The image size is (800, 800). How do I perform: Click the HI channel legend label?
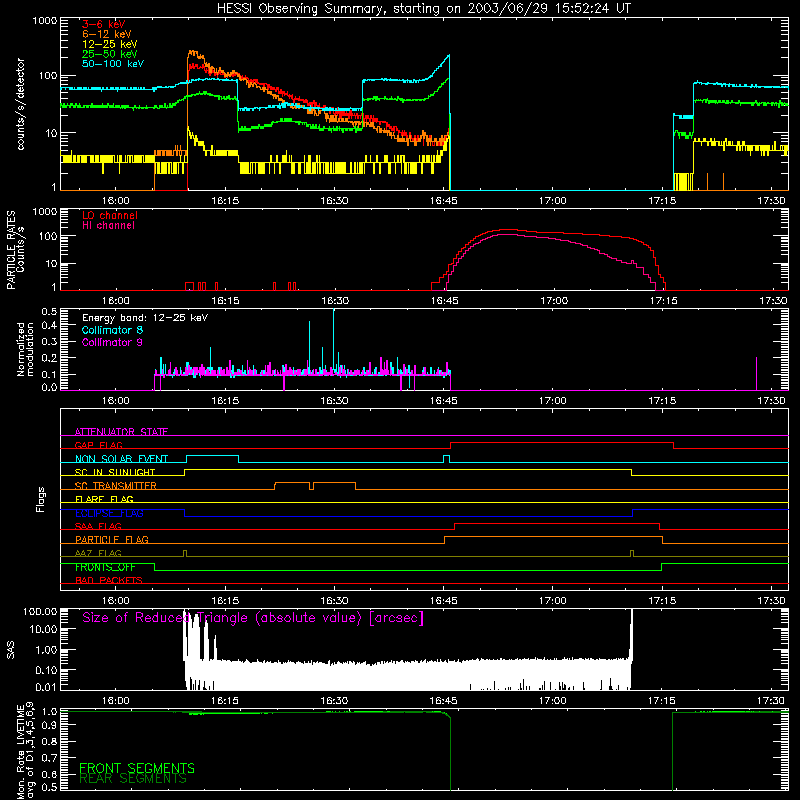coord(109,226)
